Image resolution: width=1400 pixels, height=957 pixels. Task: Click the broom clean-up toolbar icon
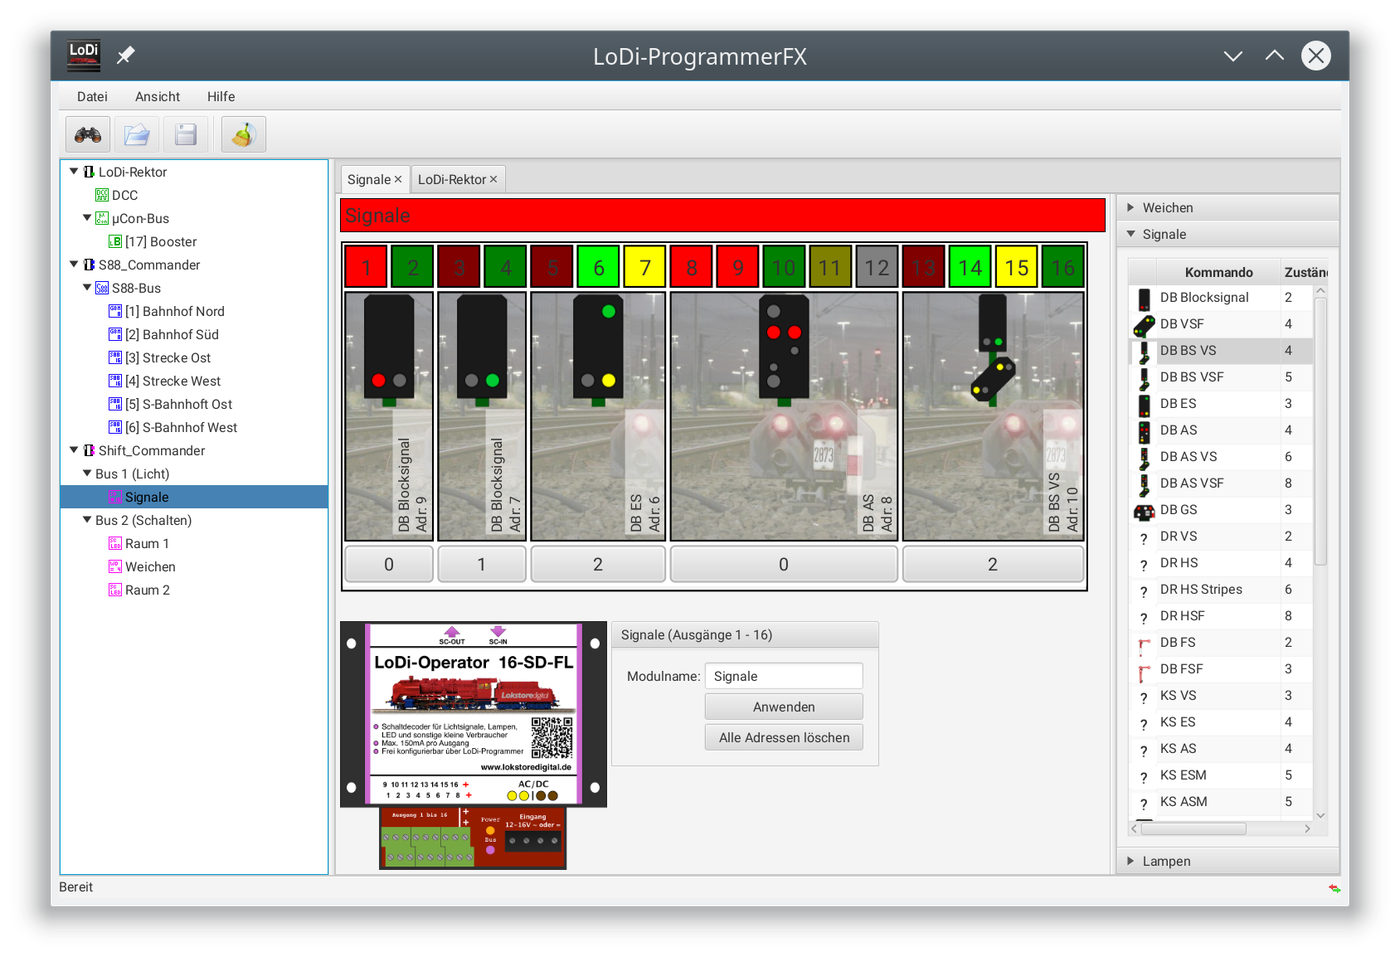pos(243,135)
